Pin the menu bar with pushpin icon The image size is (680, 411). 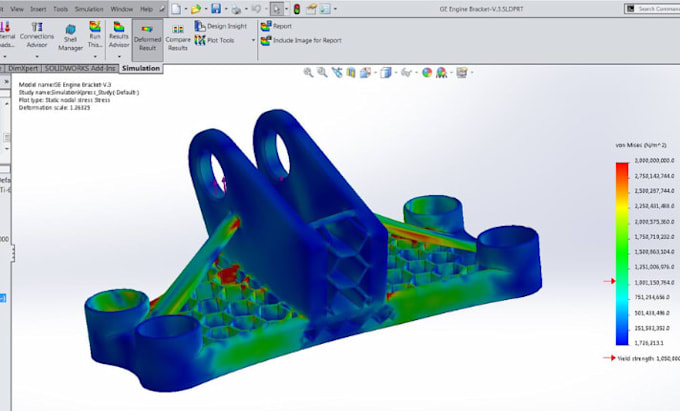(162, 9)
